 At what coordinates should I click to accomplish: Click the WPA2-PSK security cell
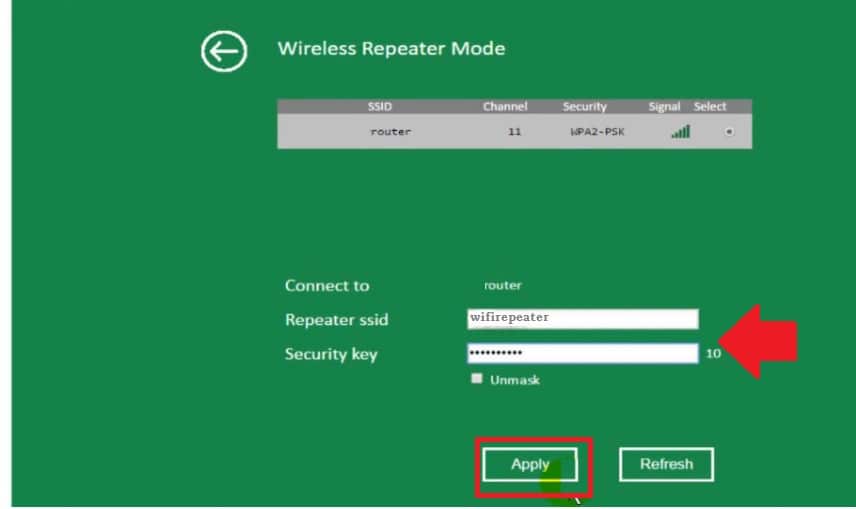point(591,132)
